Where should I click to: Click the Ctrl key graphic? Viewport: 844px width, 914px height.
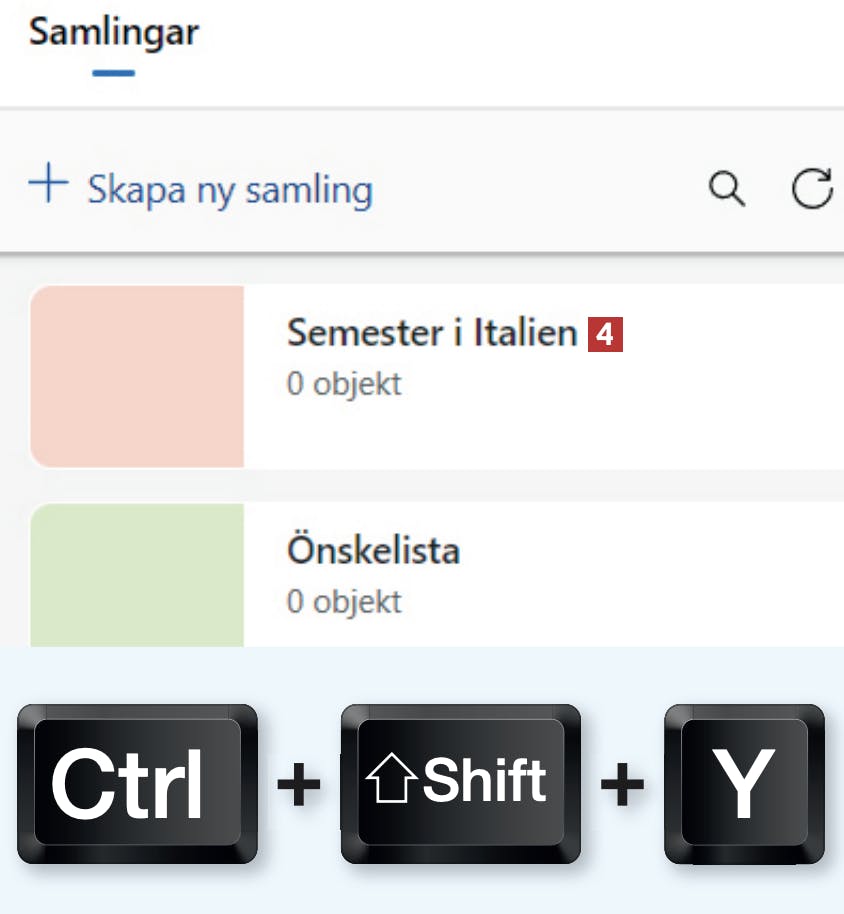[x=137, y=783]
